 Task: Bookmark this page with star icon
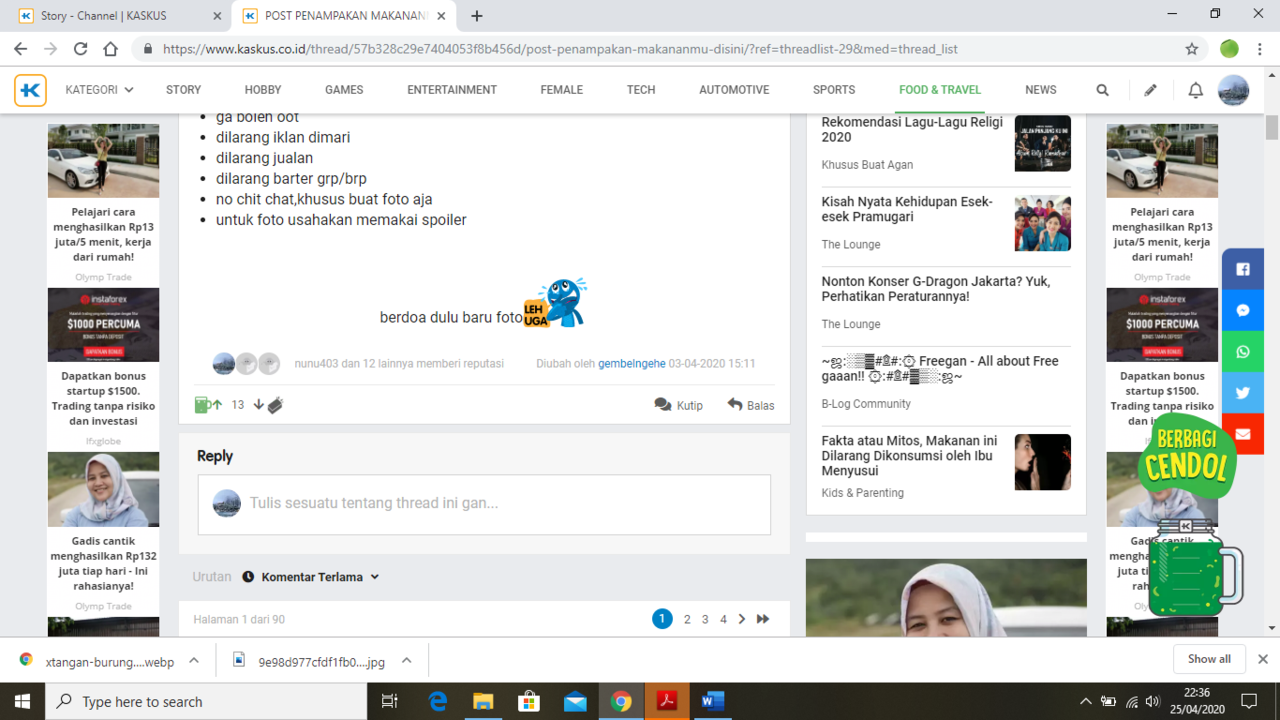[x=1192, y=48]
